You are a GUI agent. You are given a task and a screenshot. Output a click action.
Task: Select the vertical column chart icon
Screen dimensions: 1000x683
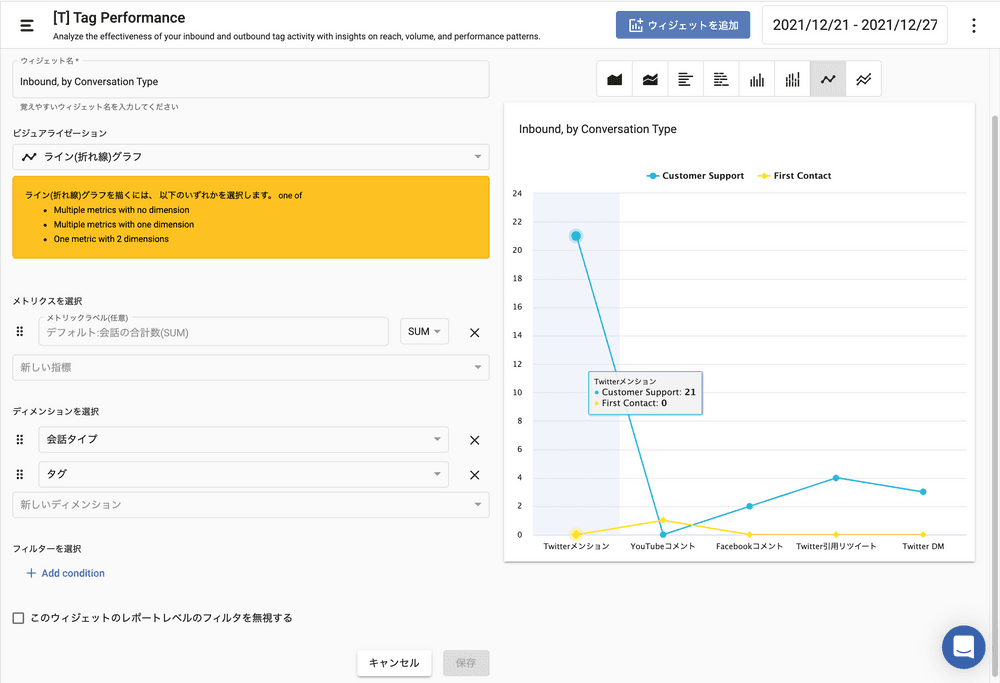click(x=757, y=80)
